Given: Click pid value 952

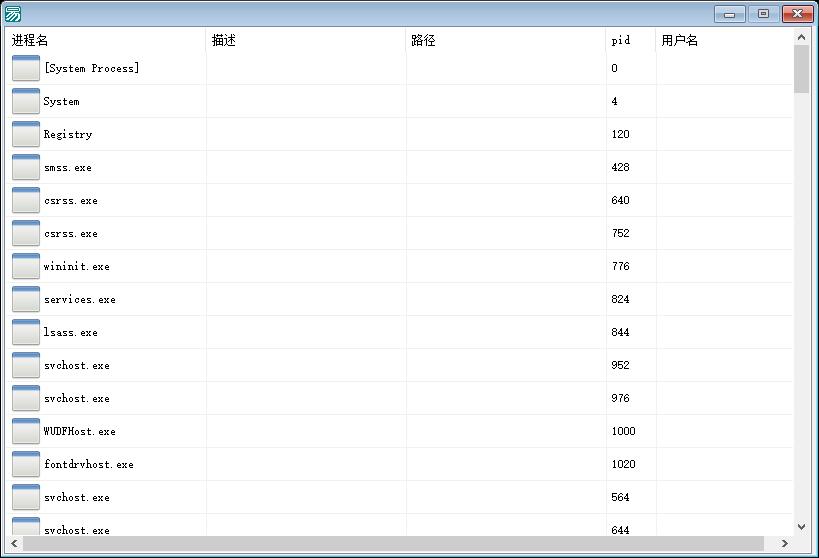Looking at the screenshot, I should (621, 365).
